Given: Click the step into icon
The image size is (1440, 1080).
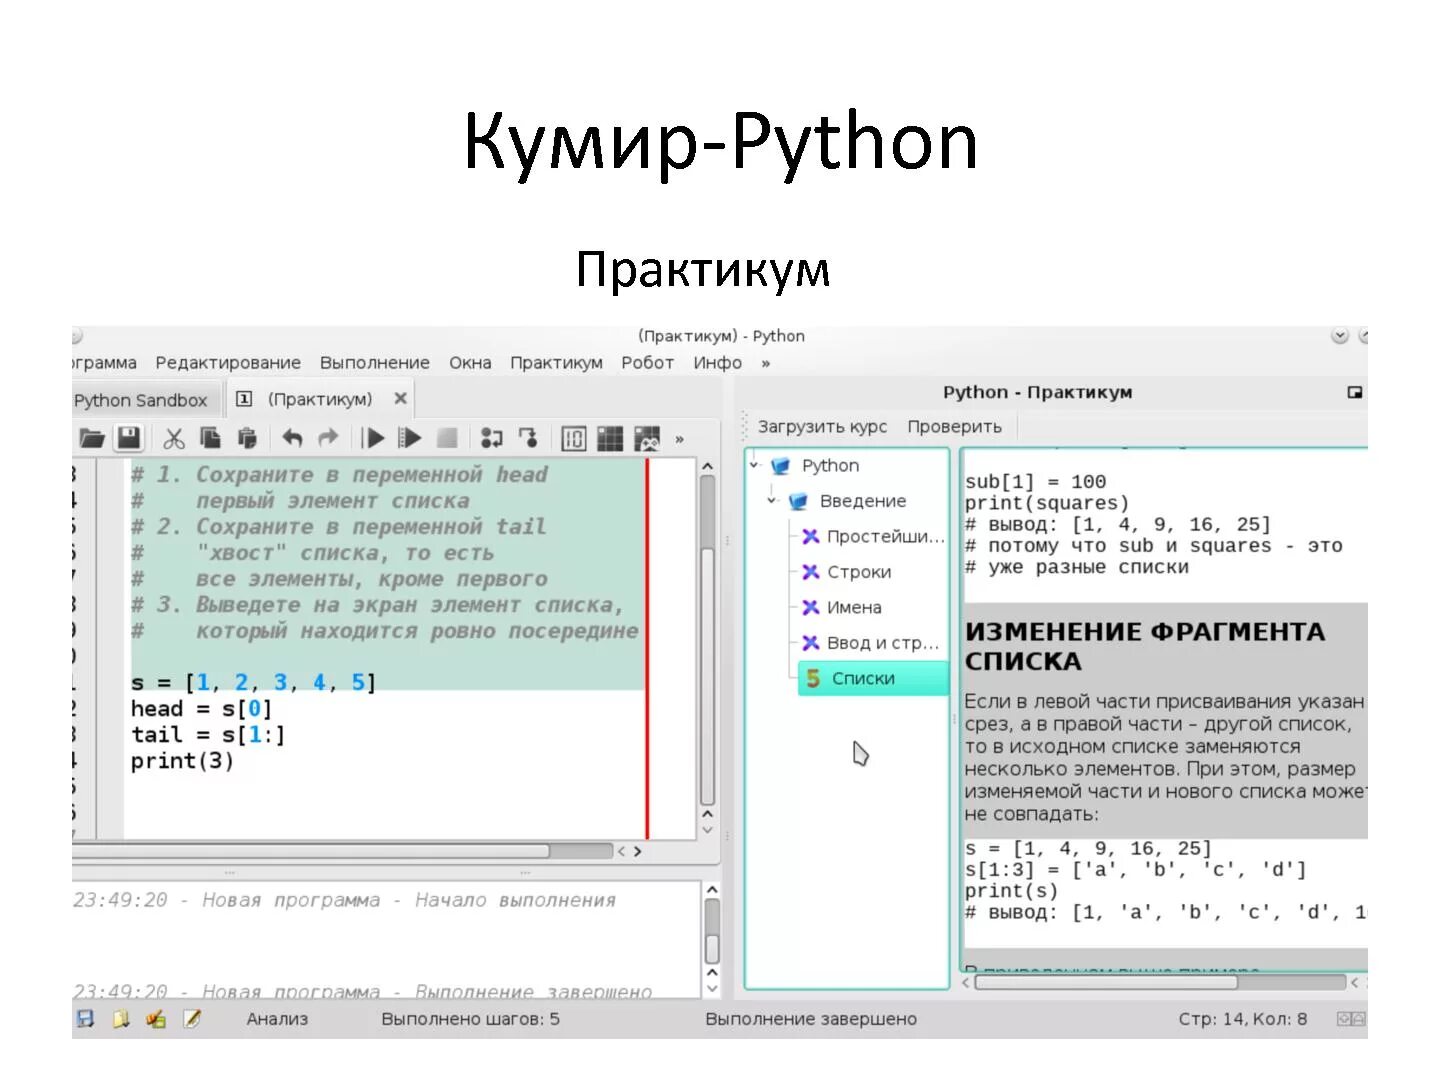Looking at the screenshot, I should click(x=491, y=438).
